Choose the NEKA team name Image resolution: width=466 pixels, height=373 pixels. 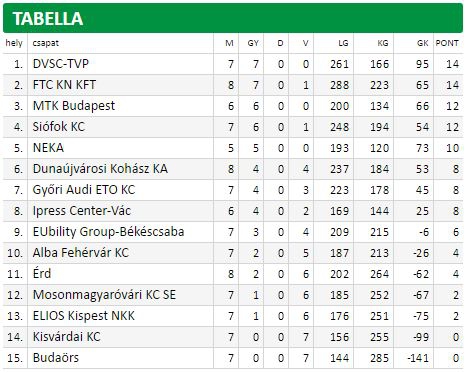pos(48,148)
